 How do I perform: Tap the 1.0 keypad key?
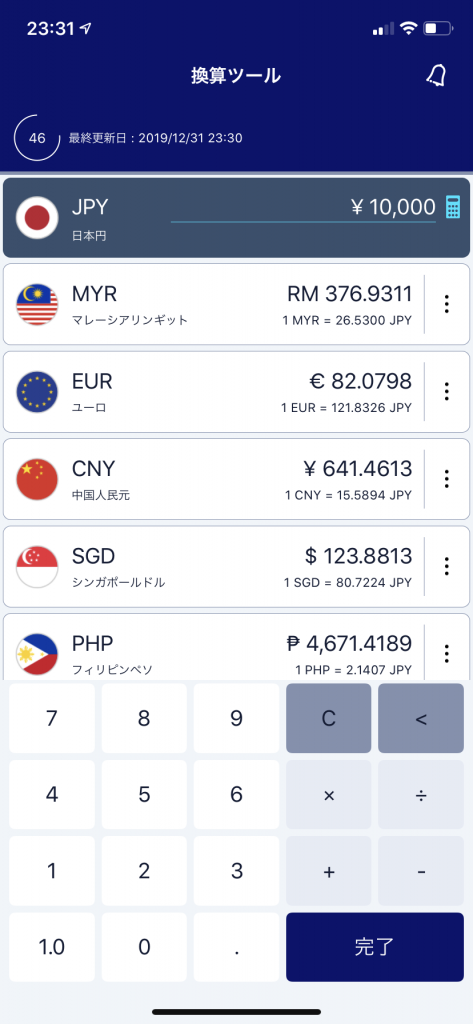point(52,947)
